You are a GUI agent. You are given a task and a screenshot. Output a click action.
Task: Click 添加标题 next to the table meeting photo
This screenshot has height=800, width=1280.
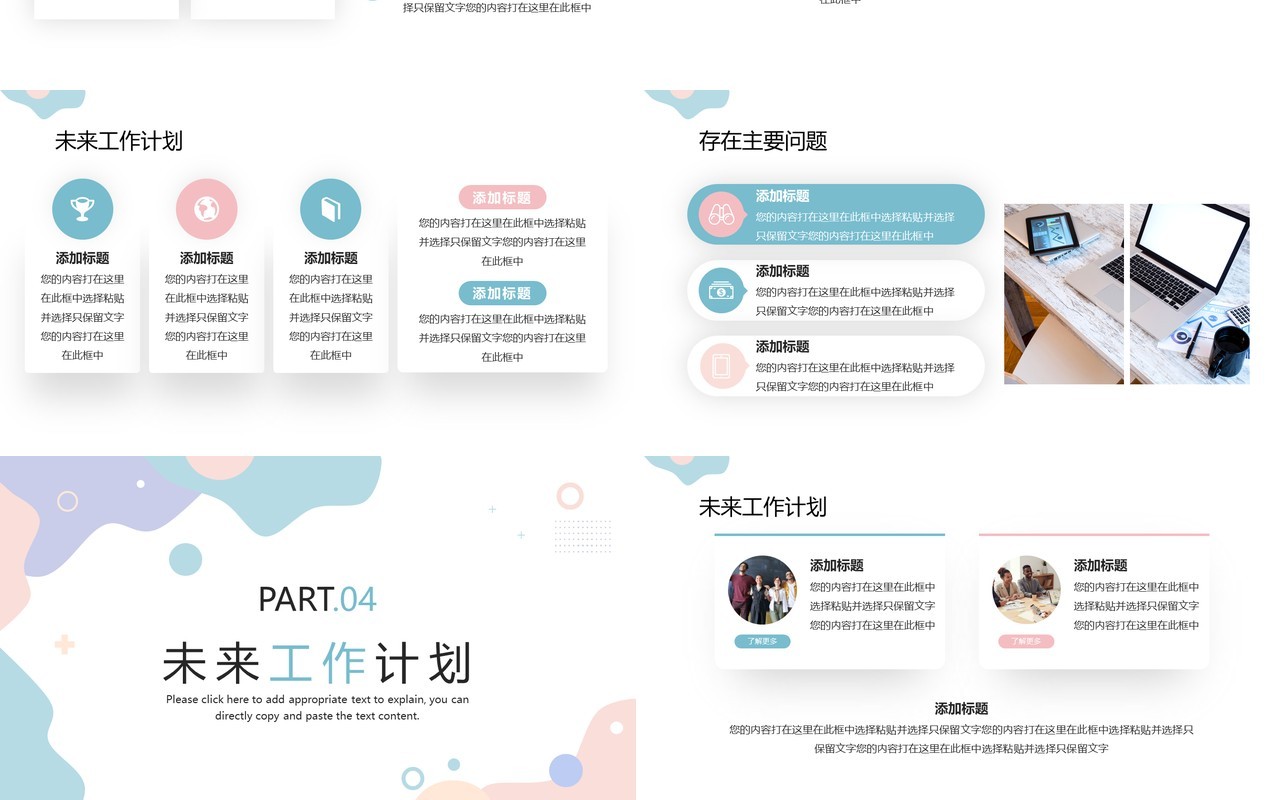(x=1100, y=565)
